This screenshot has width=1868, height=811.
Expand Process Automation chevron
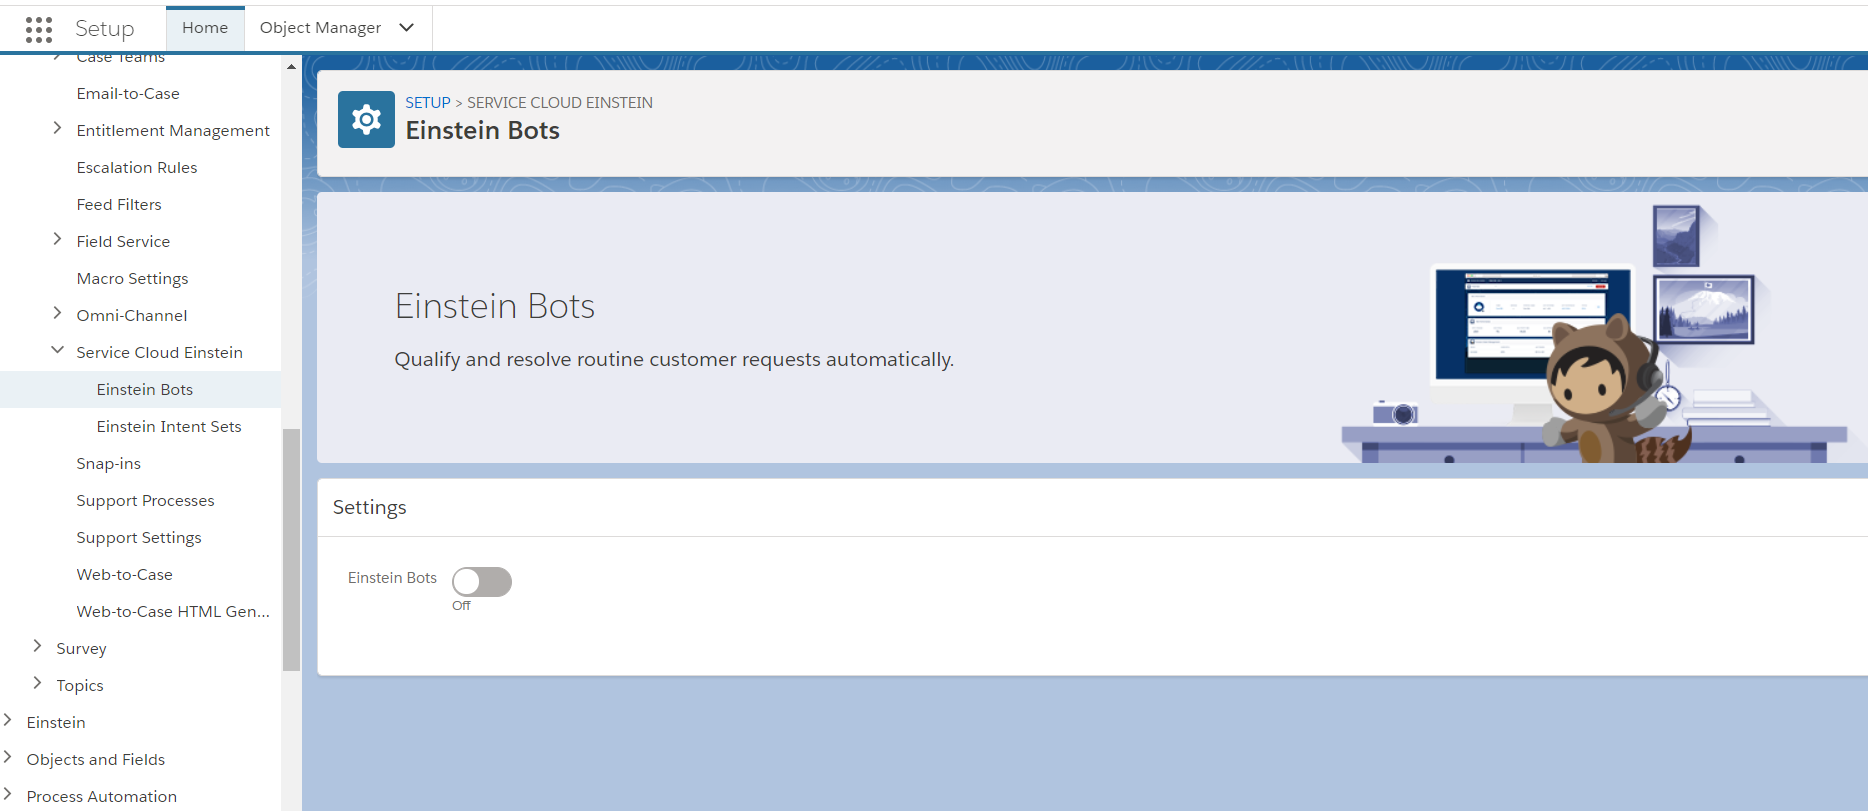click(7, 795)
